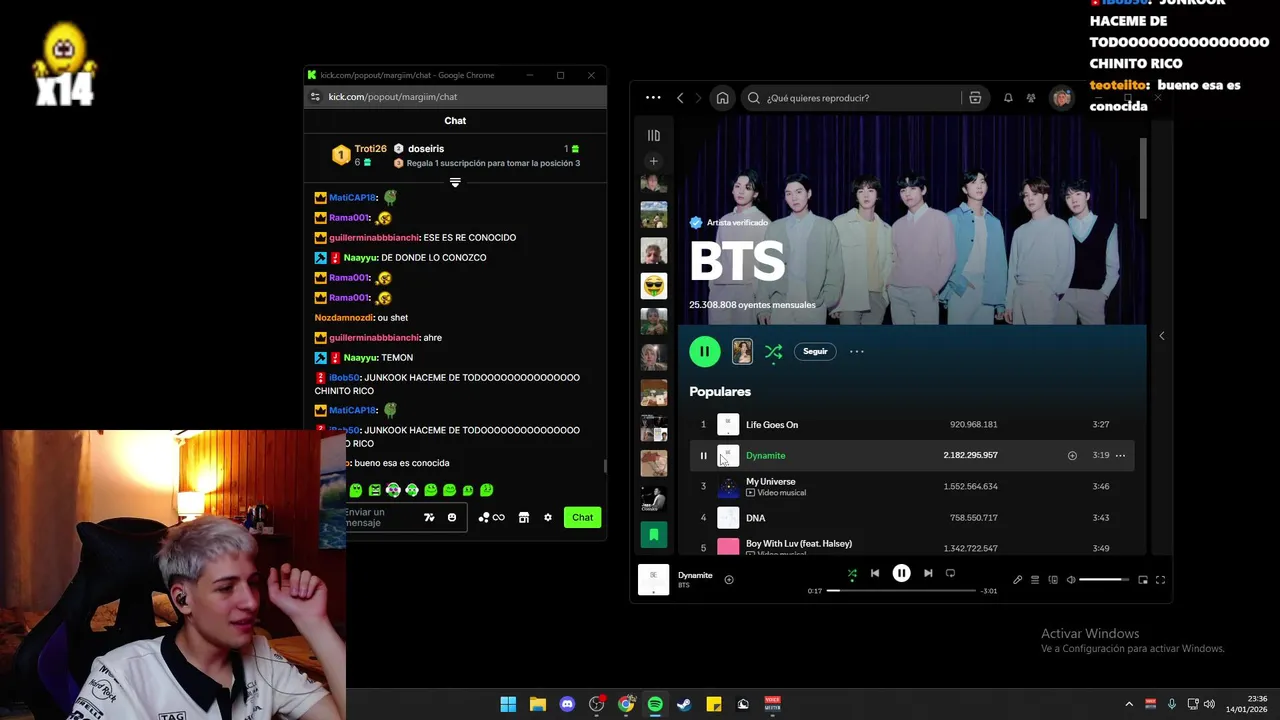
Task: Click the iBob50 username in chat
Action: [x=345, y=378]
